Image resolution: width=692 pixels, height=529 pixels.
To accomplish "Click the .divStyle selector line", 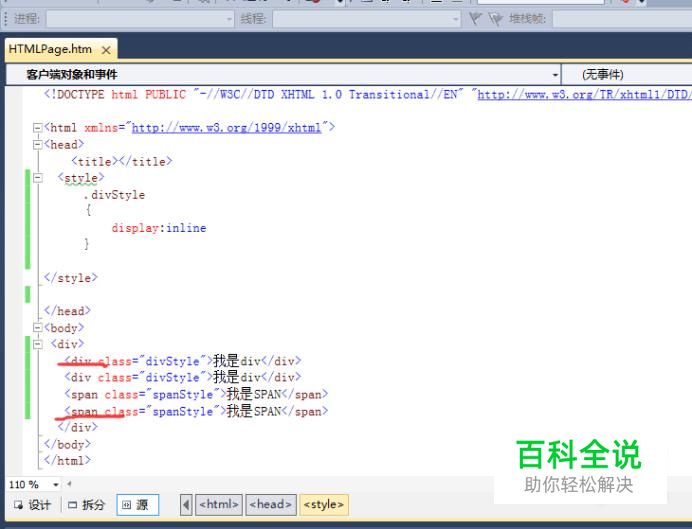I will click(x=114, y=195).
